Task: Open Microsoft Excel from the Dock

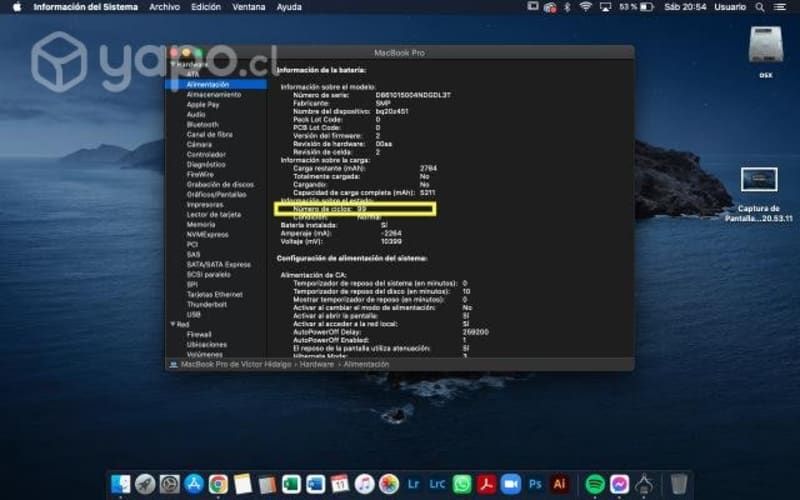Action: (x=291, y=484)
